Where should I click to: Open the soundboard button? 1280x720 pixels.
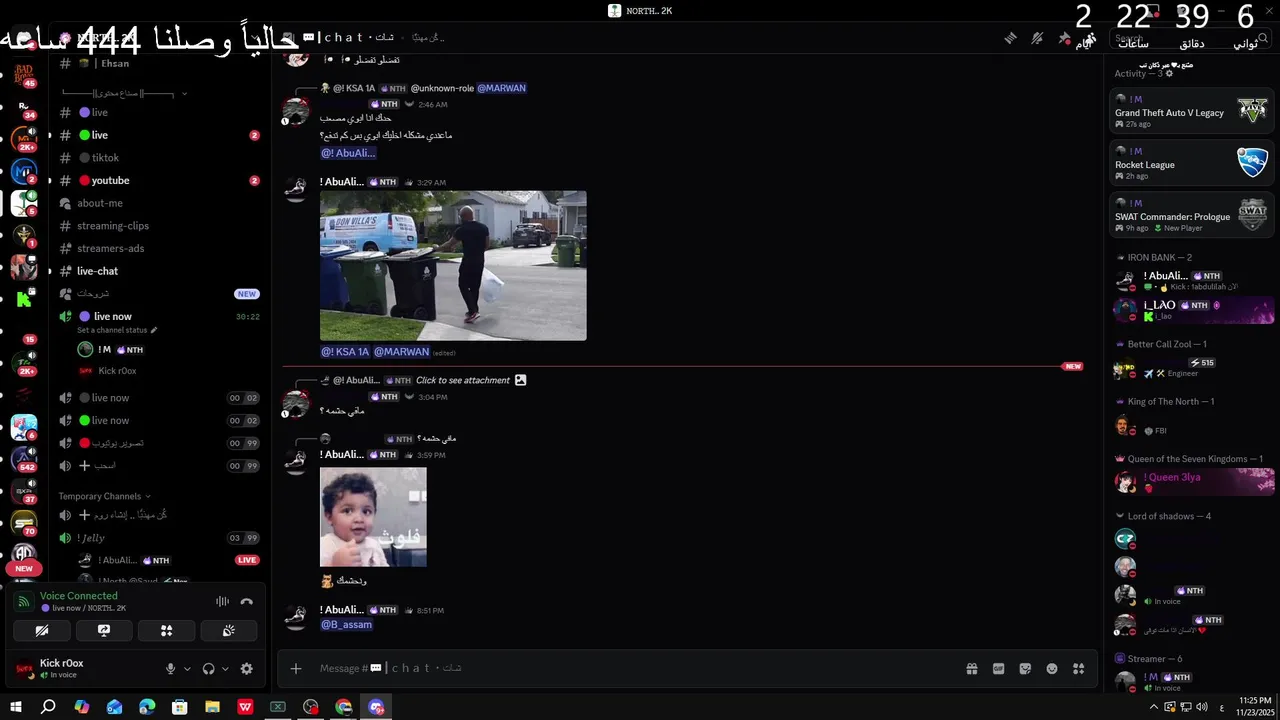228,630
